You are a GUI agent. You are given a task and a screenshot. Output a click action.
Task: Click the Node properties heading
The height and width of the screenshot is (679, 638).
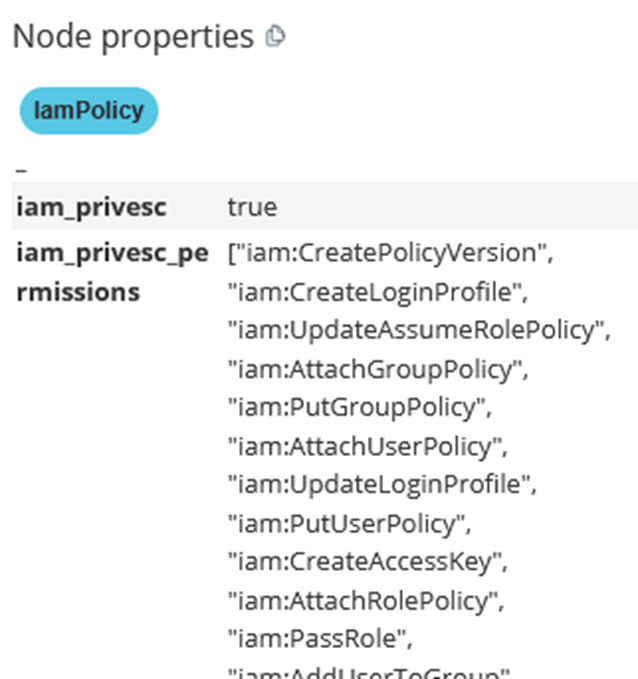132,37
